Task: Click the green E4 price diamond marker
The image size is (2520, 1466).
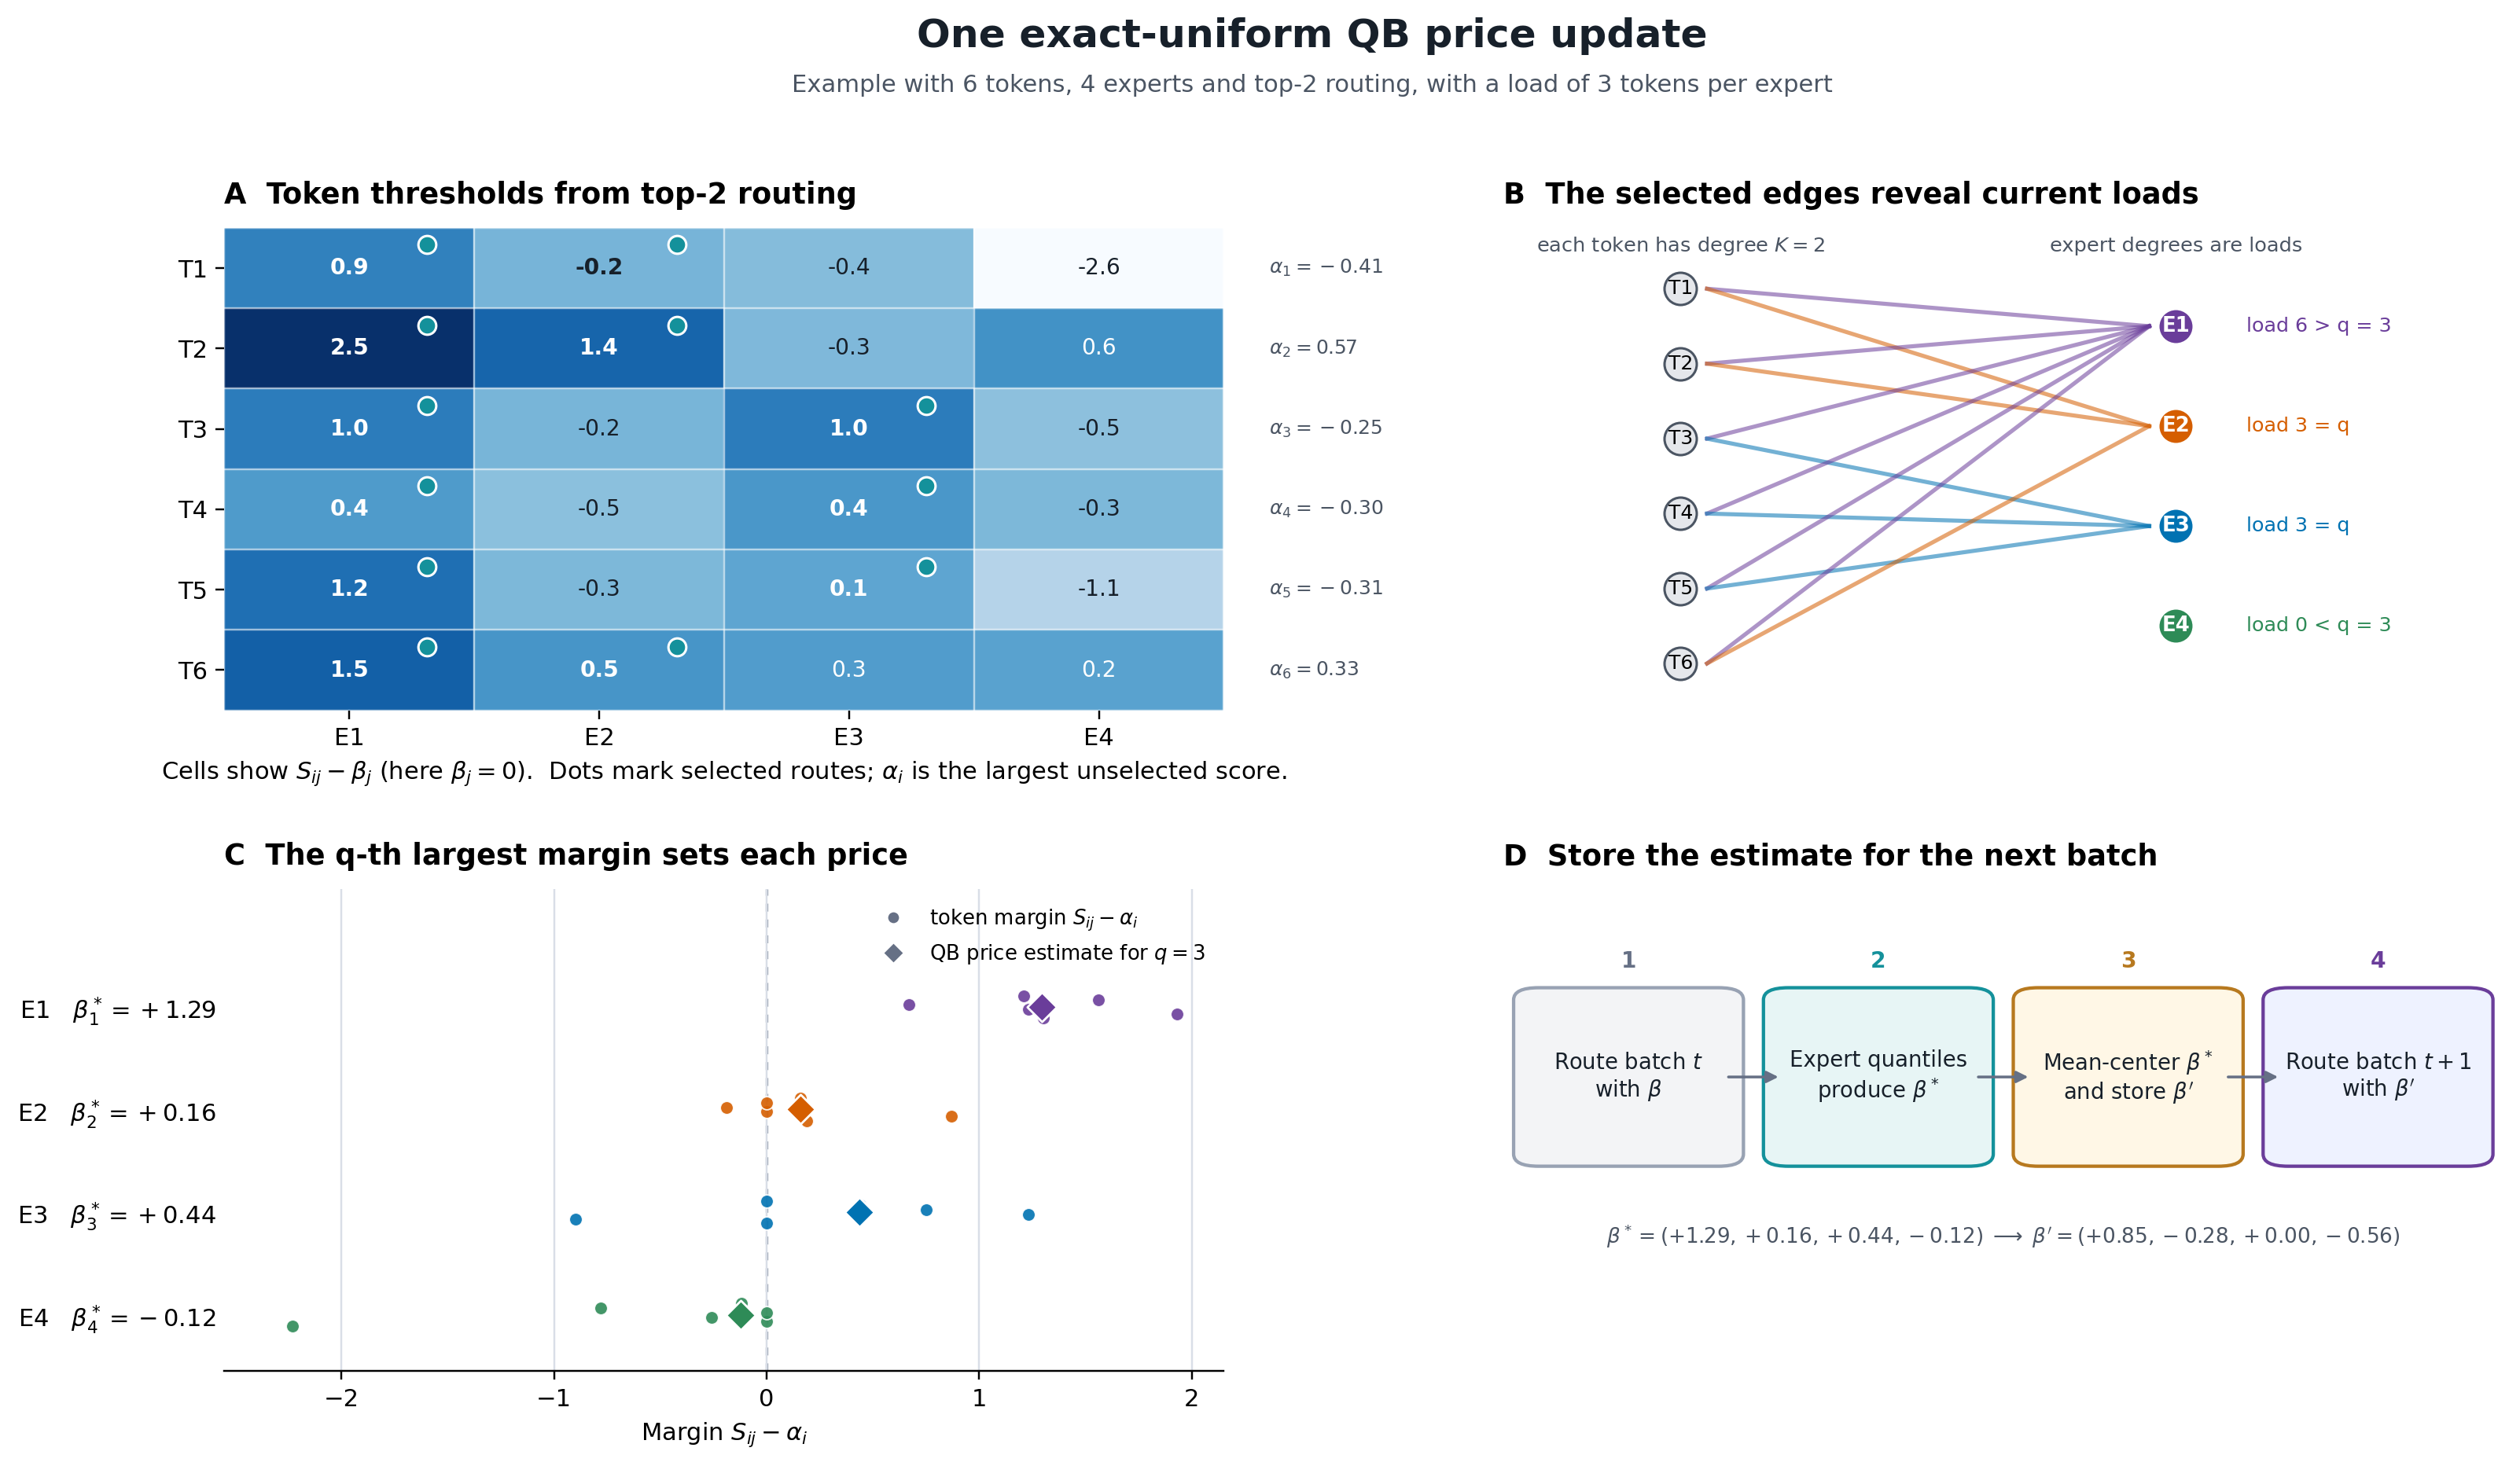Action: click(741, 1314)
